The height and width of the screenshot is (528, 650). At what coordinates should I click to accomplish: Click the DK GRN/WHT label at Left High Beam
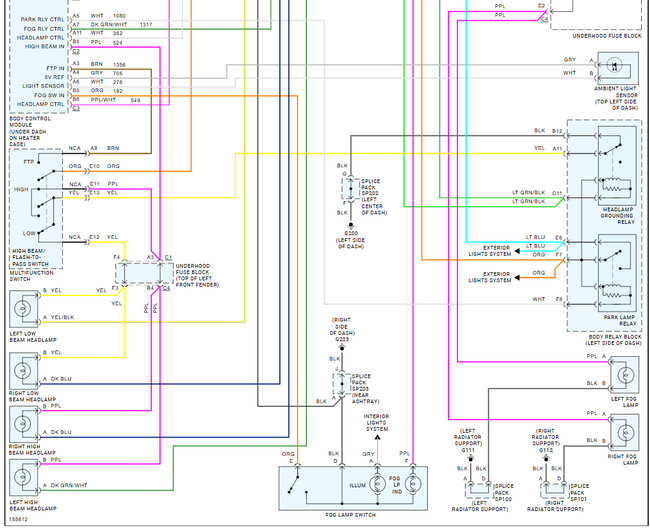[x=69, y=485]
